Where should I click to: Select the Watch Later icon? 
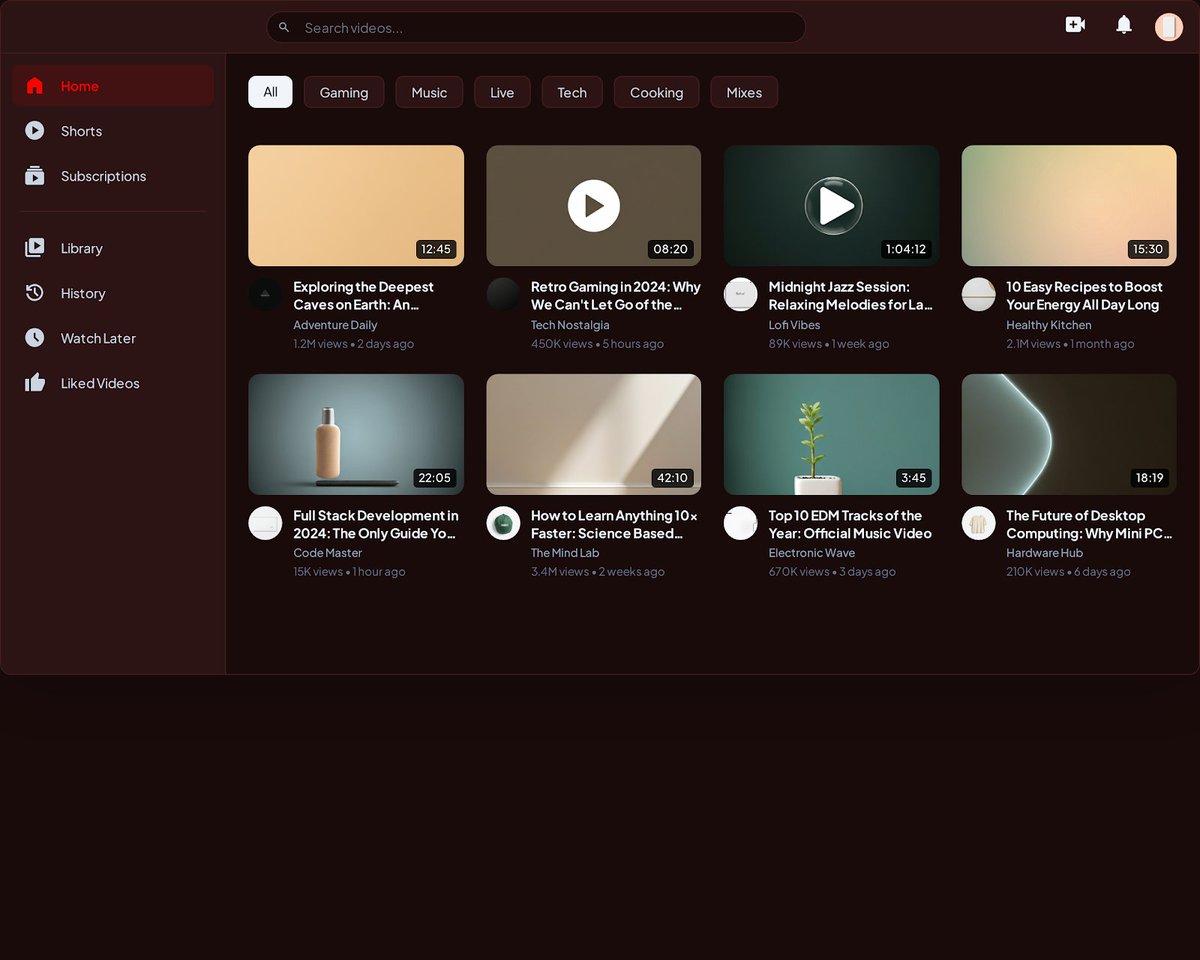35,337
